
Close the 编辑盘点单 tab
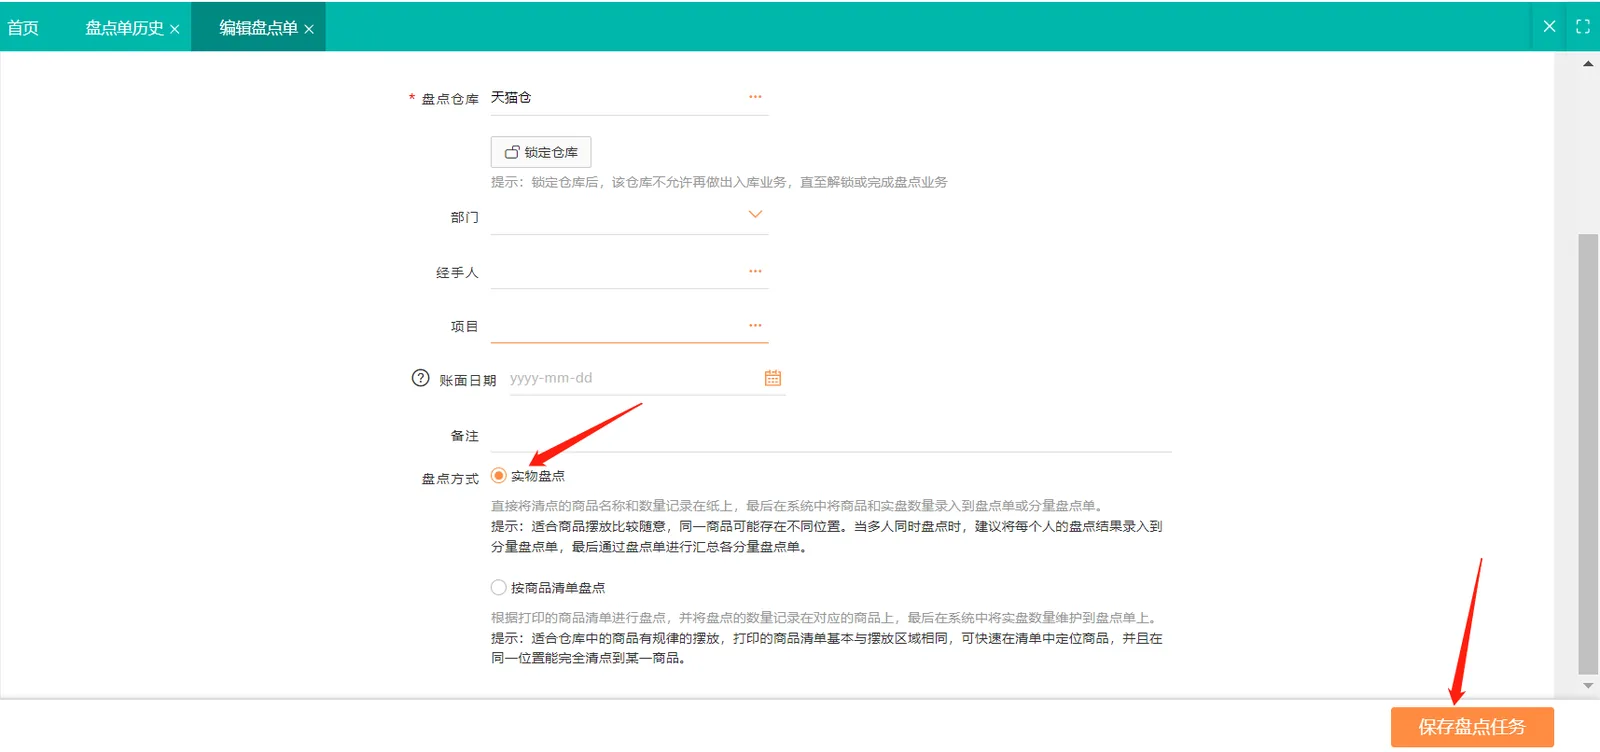pyautogui.click(x=309, y=29)
